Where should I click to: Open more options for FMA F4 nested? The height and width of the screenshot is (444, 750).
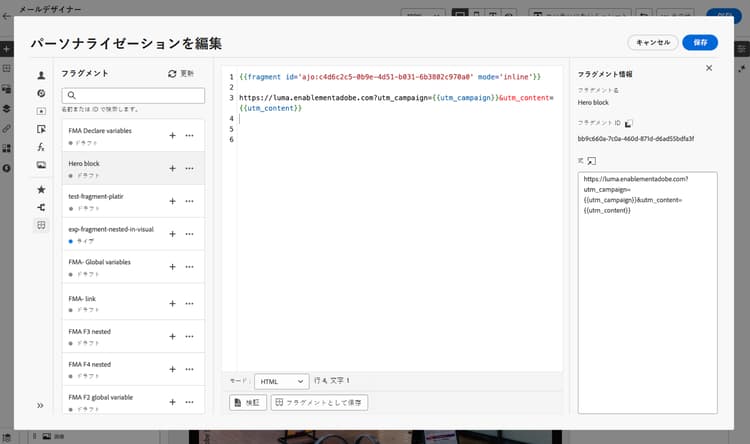189,369
